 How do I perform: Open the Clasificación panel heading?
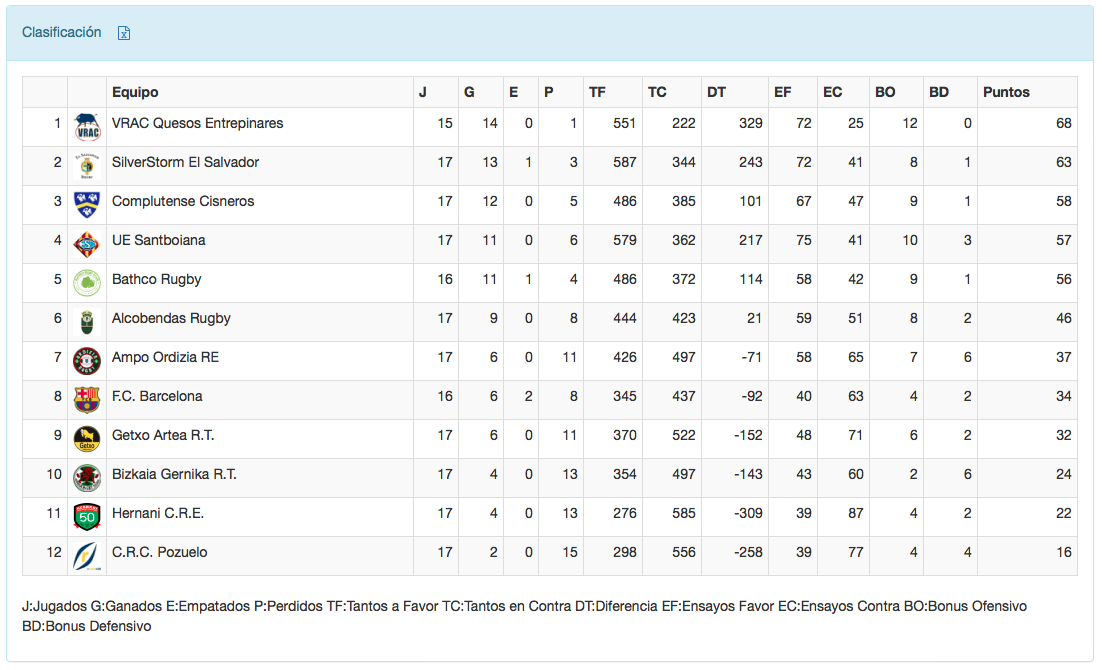click(x=62, y=33)
